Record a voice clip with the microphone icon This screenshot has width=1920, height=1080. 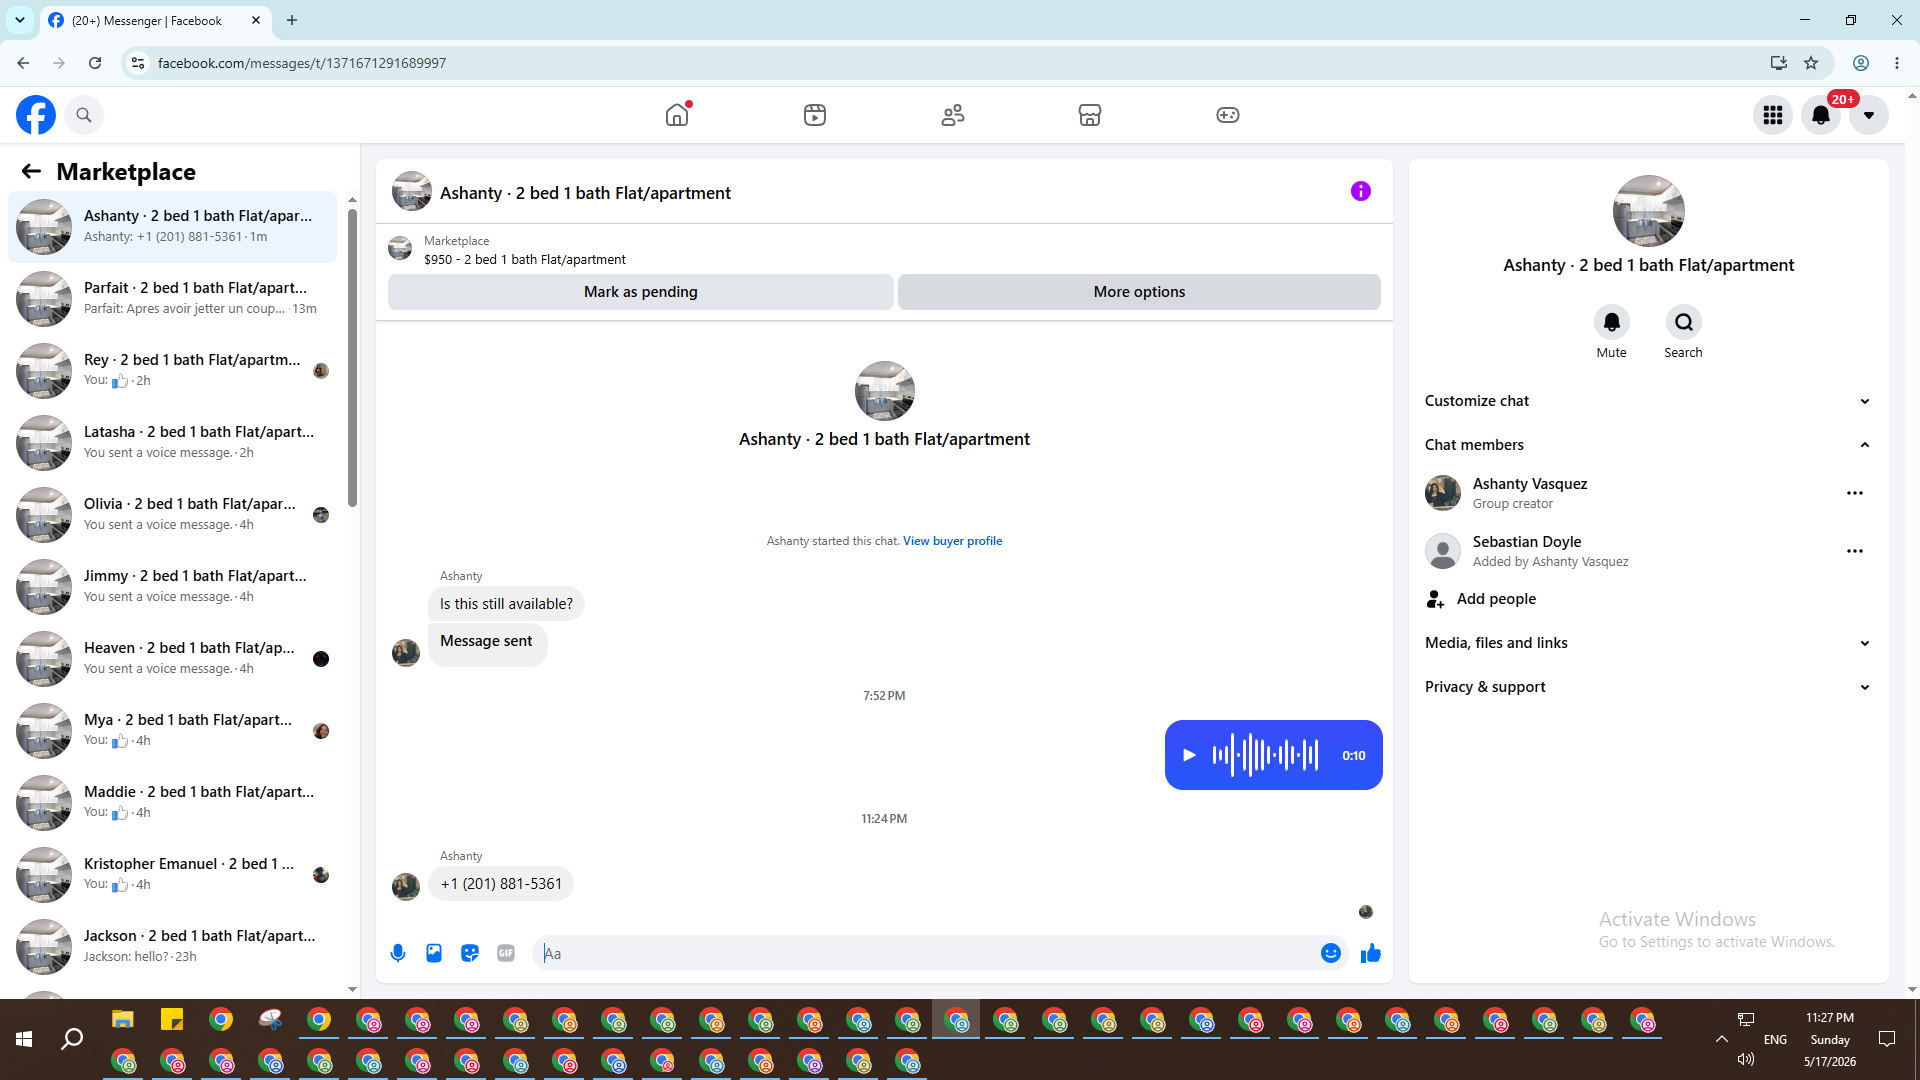398,953
